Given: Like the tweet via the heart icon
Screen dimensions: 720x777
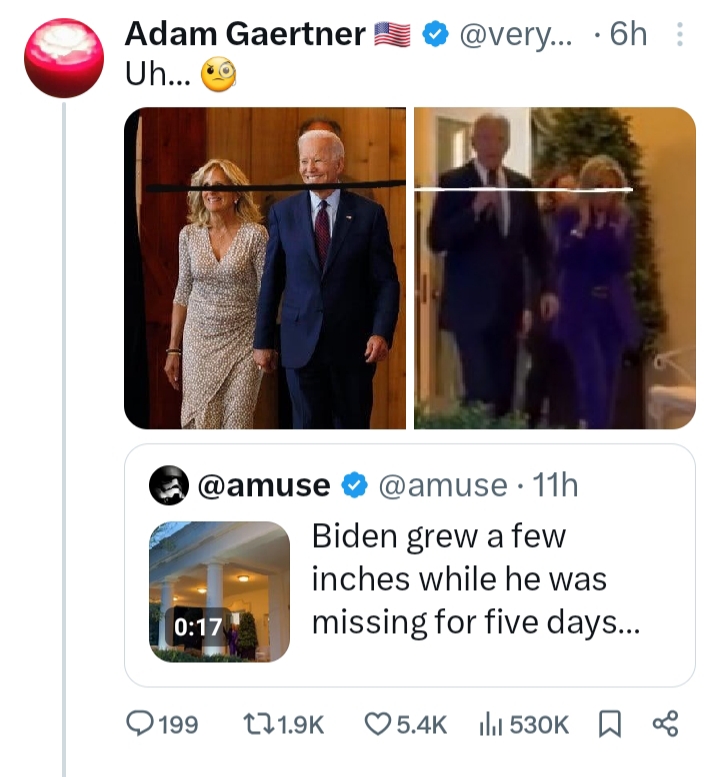Looking at the screenshot, I should (376, 724).
